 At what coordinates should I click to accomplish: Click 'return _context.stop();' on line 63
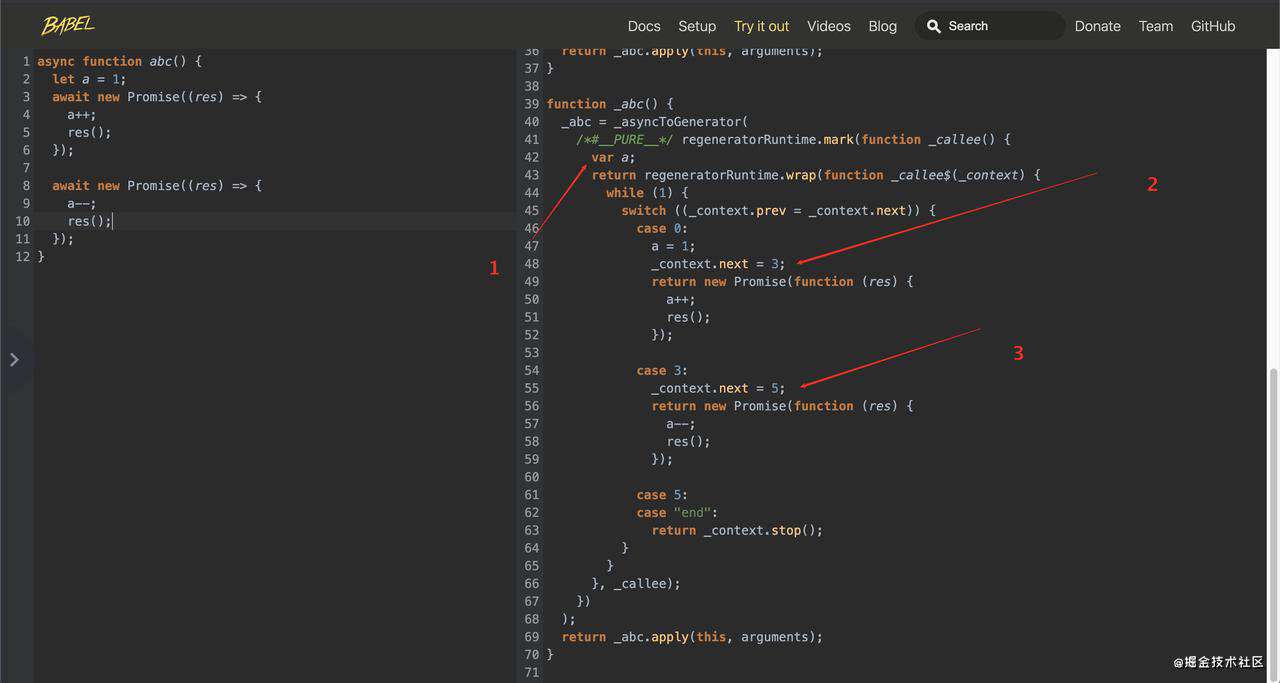738,530
